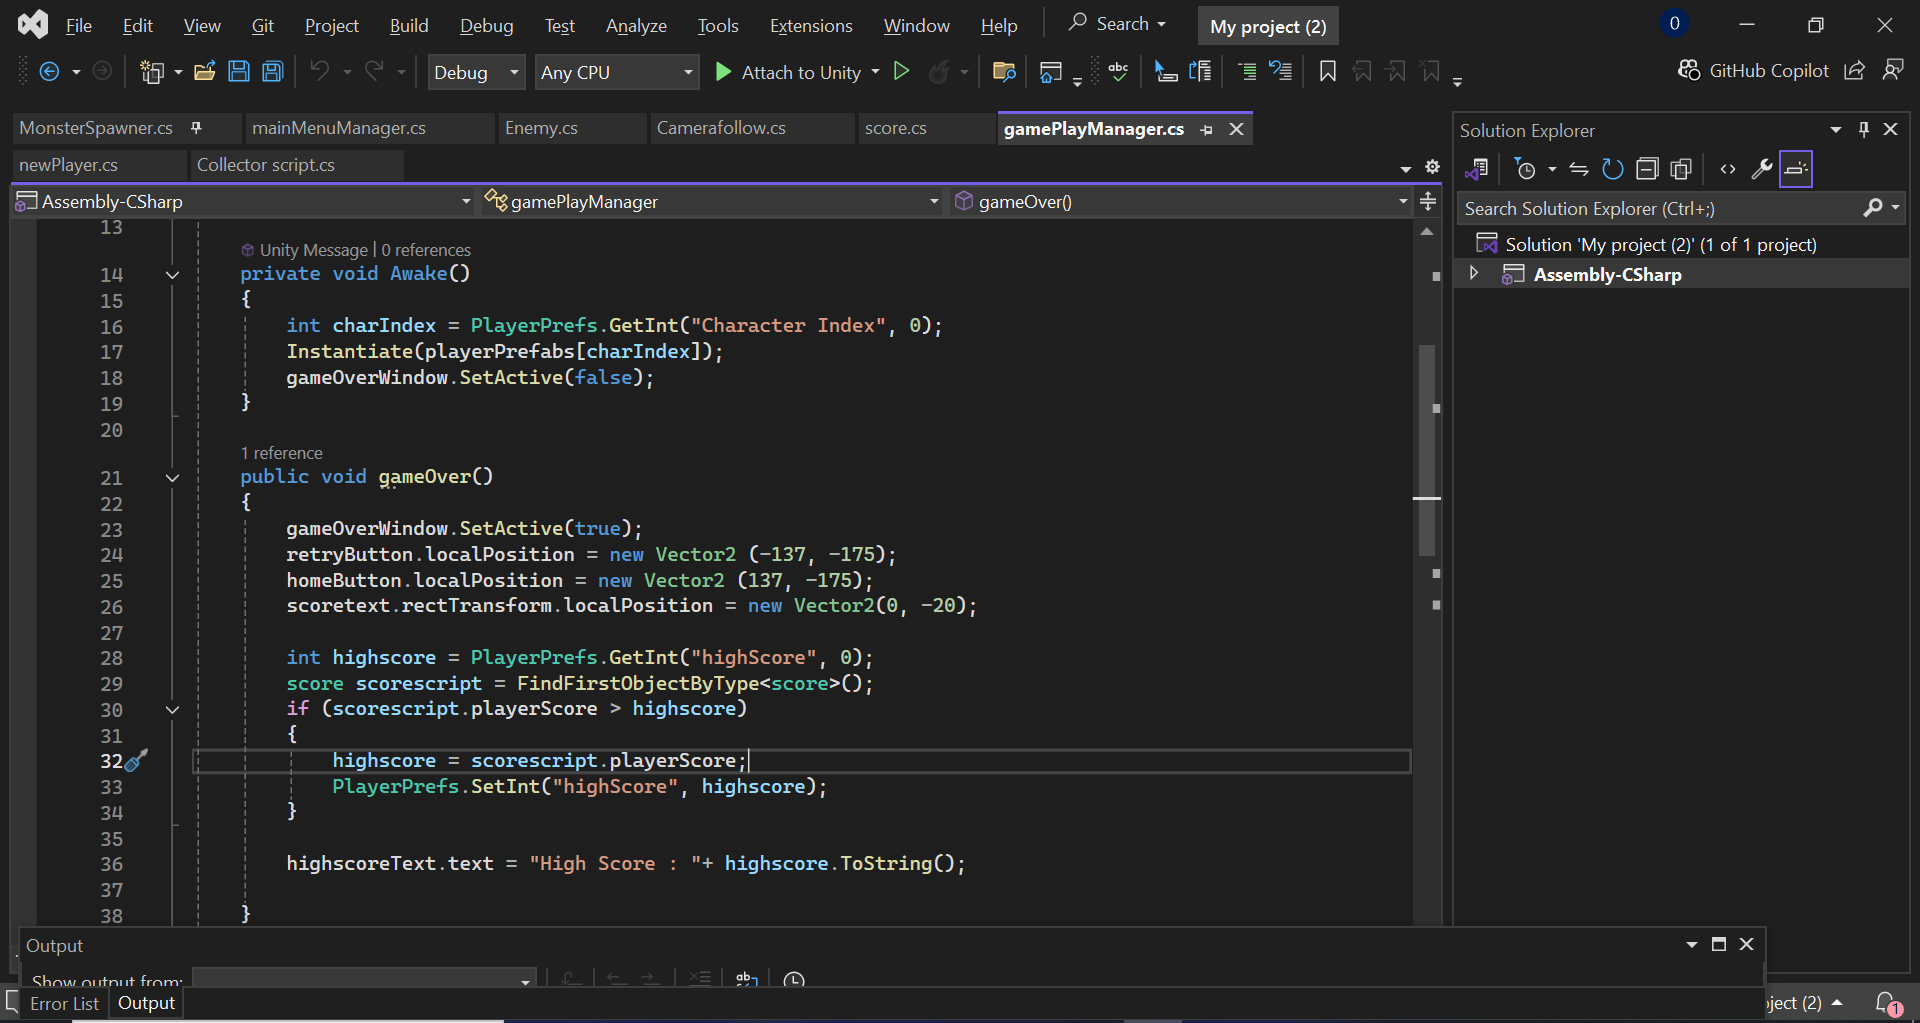
Task: Toggle Sync with Active Document
Action: (x=1579, y=169)
